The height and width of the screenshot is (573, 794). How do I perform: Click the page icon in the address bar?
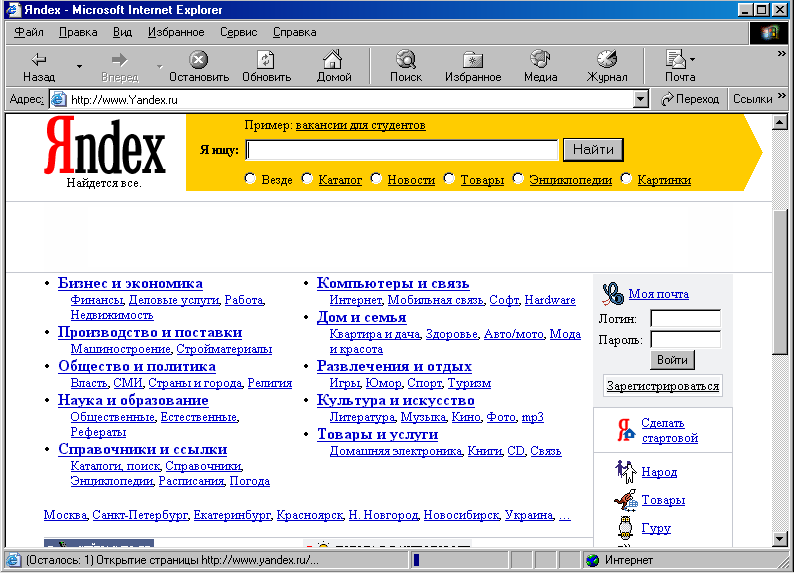coord(59,99)
